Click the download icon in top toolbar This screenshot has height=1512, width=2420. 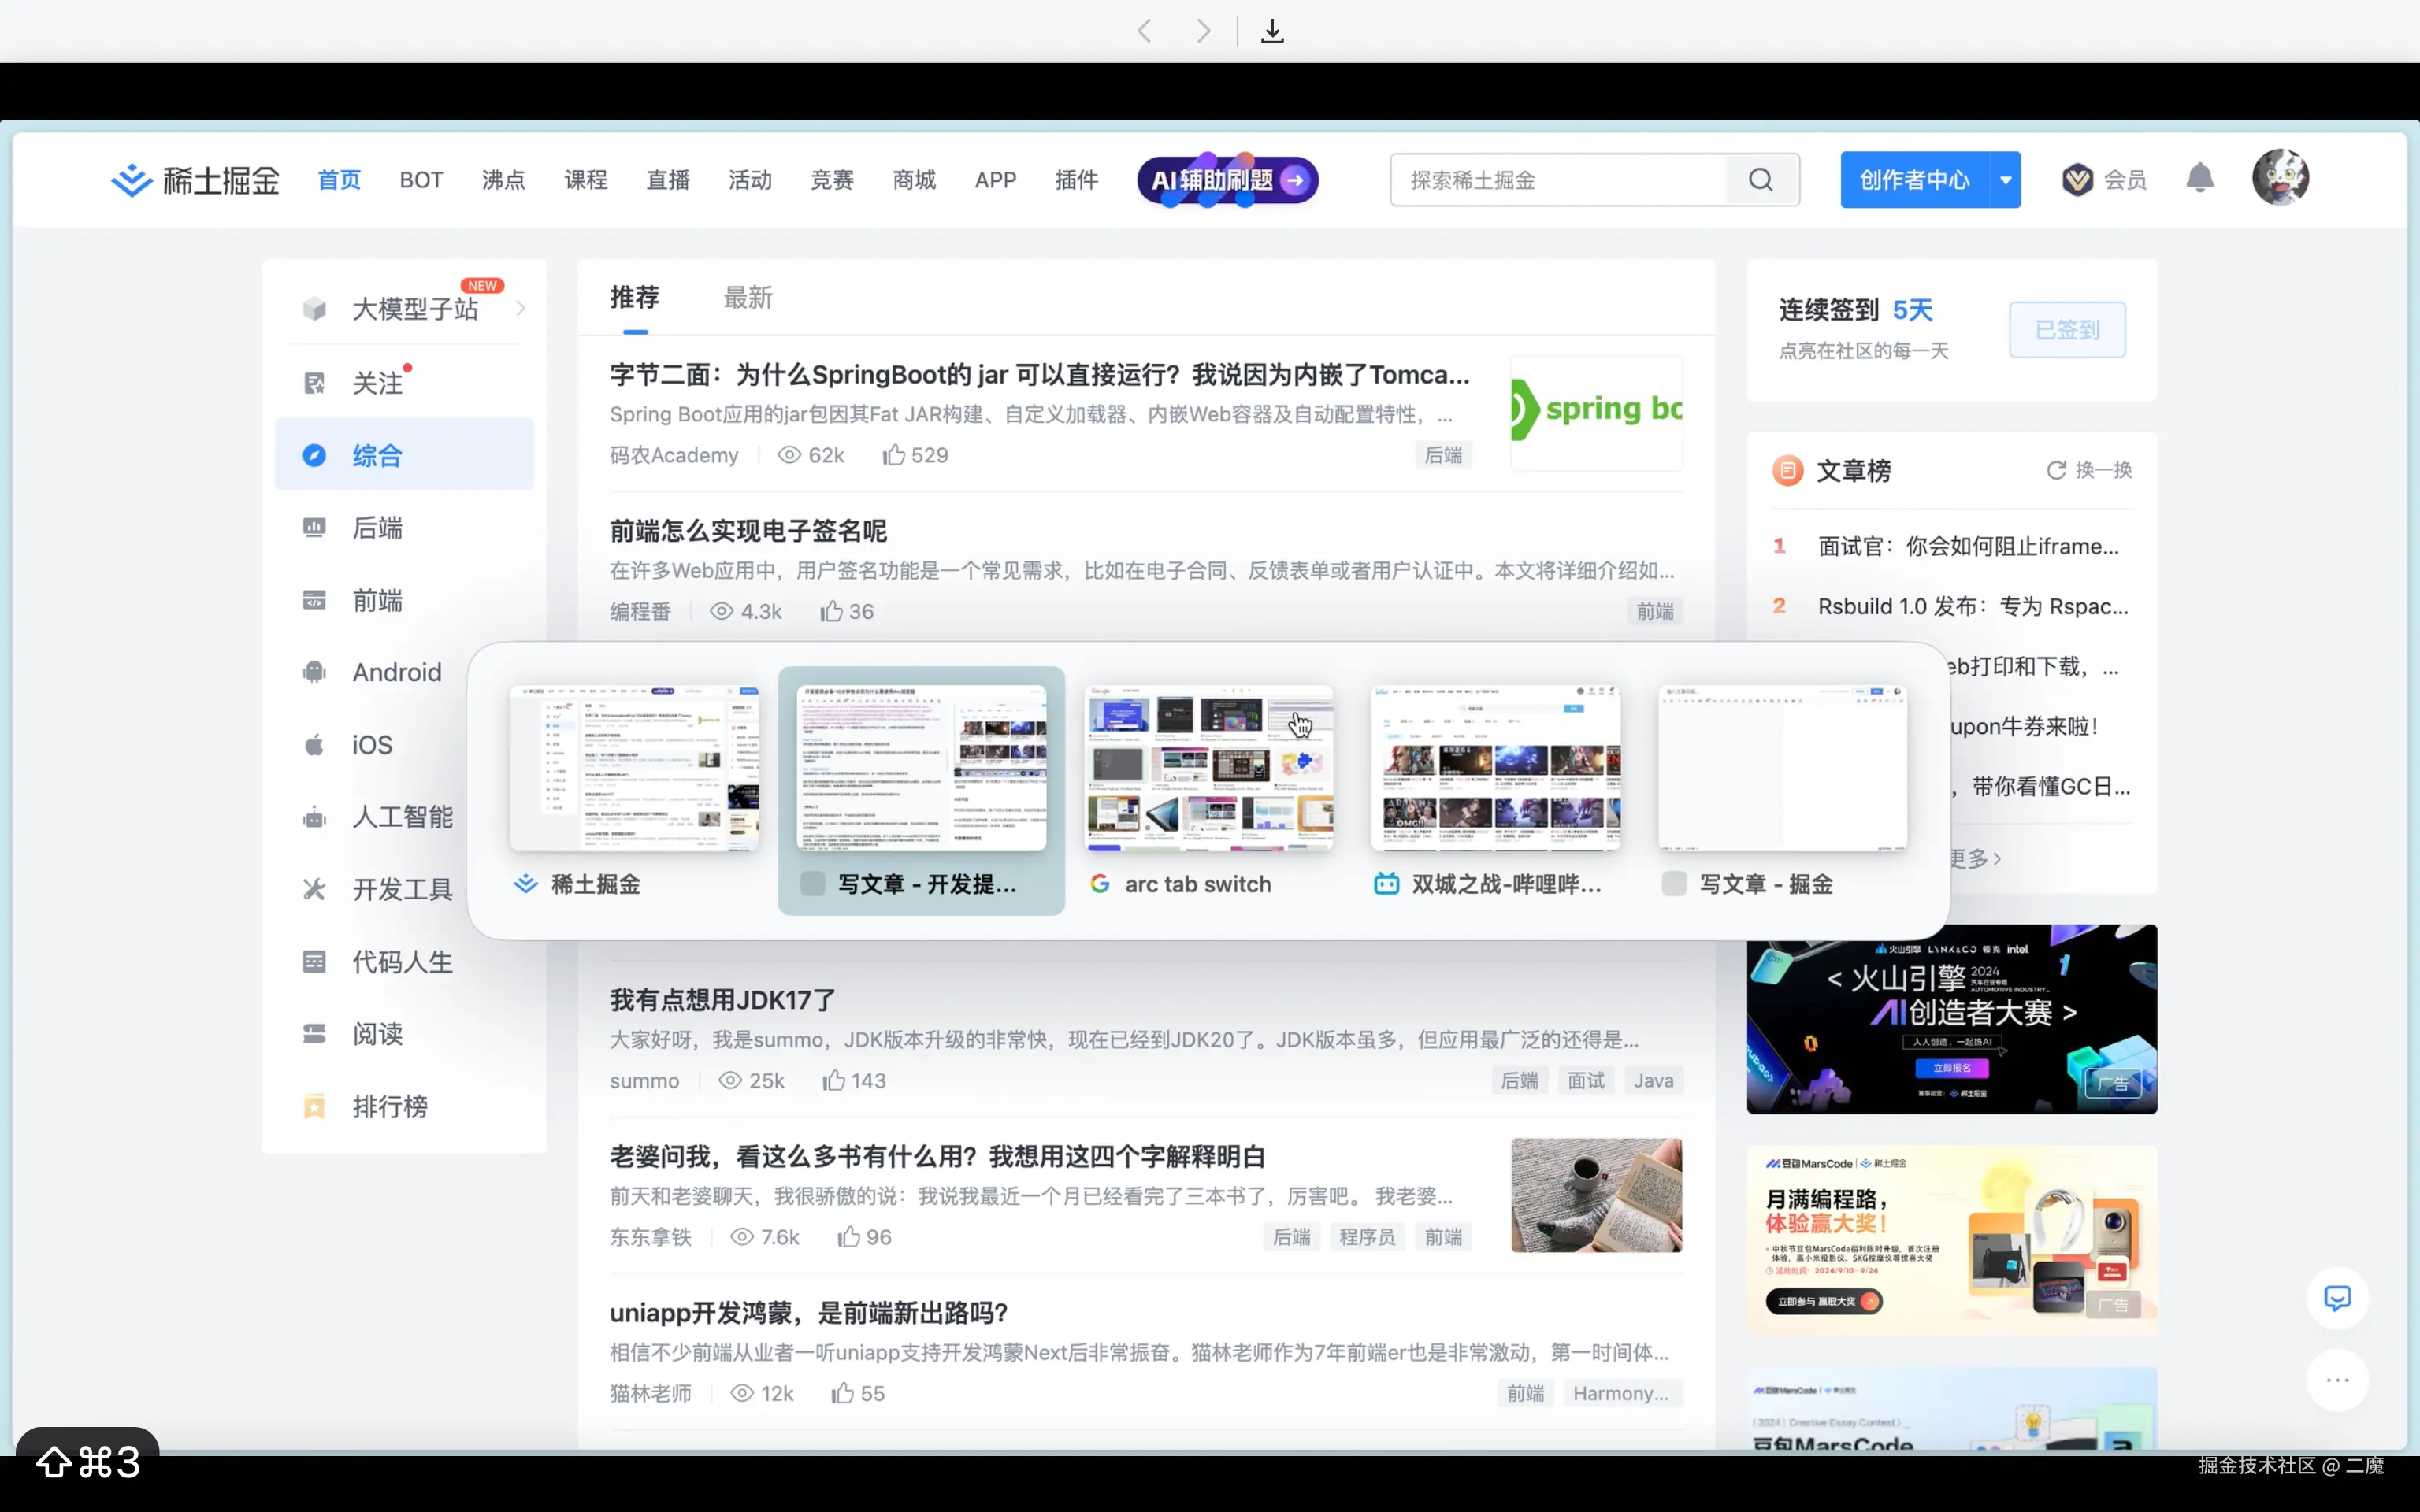coord(1272,31)
